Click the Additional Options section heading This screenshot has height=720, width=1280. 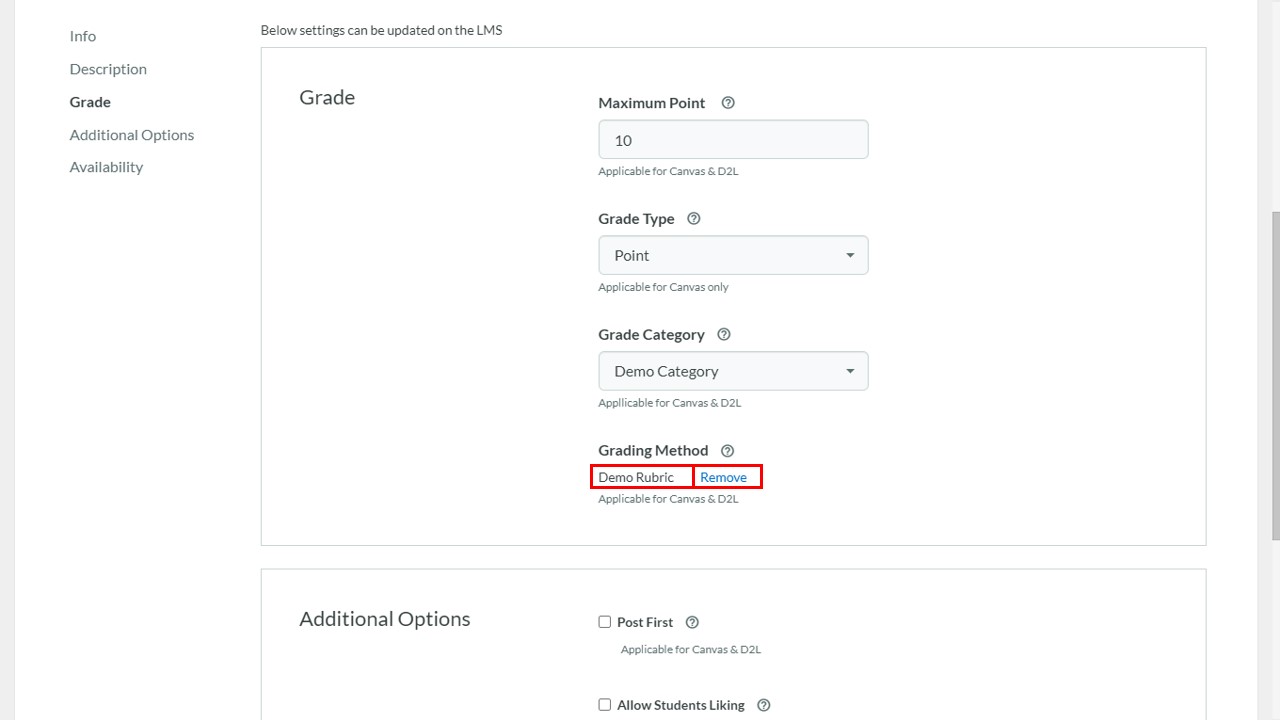coord(385,619)
